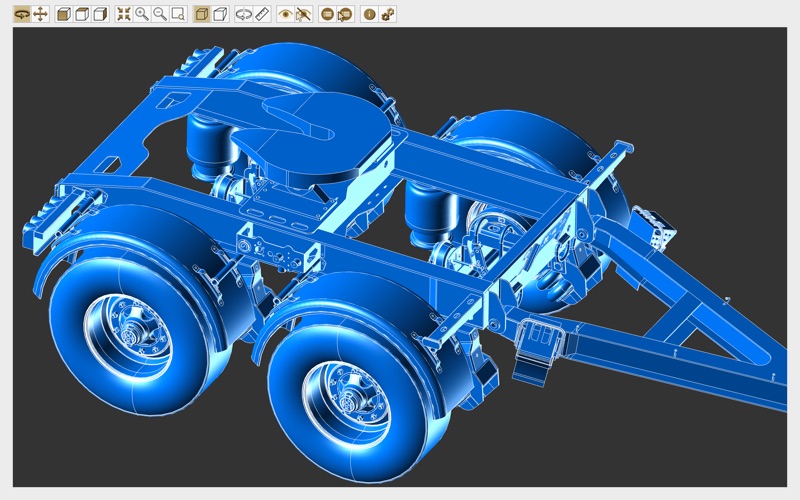Zoom in with the plus magnifier
800x500 pixels.
(x=142, y=14)
